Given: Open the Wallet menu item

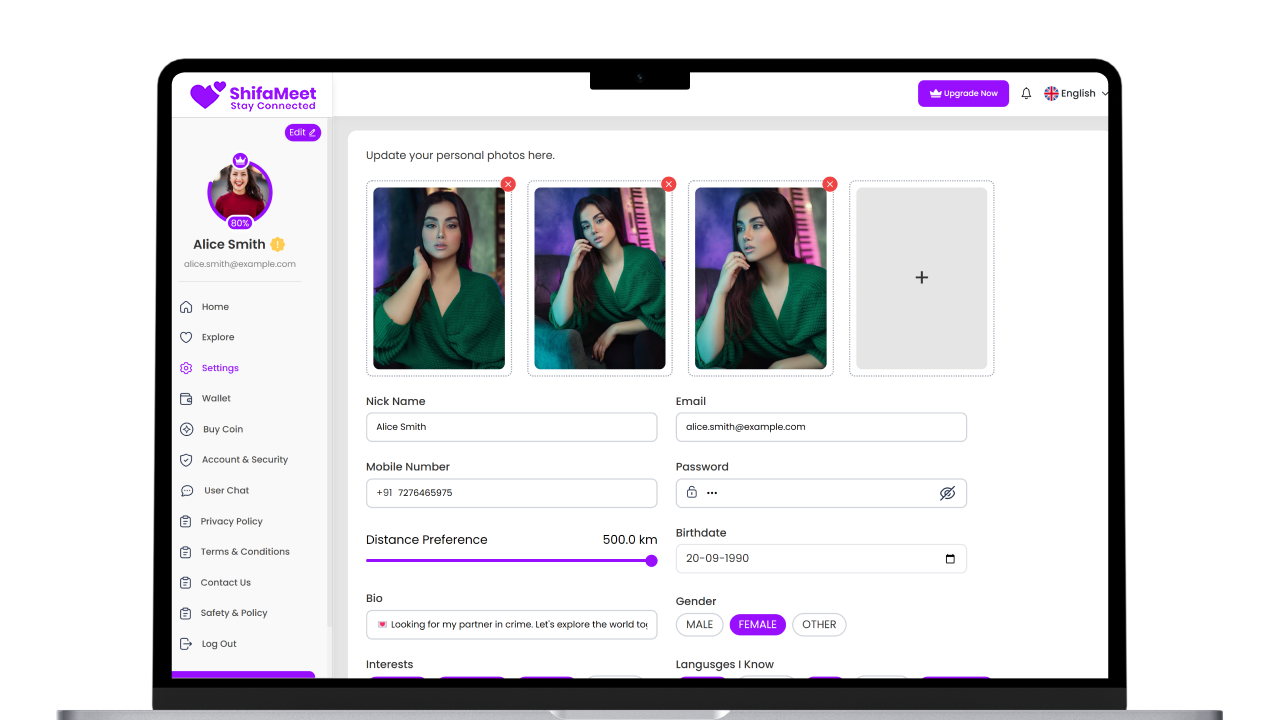Looking at the screenshot, I should 216,398.
